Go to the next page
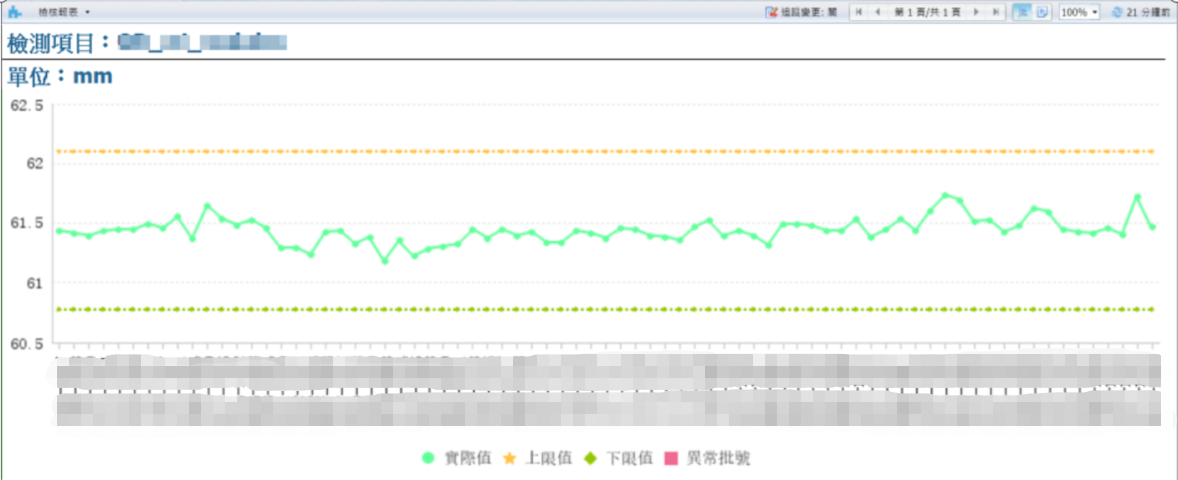 click(x=977, y=12)
